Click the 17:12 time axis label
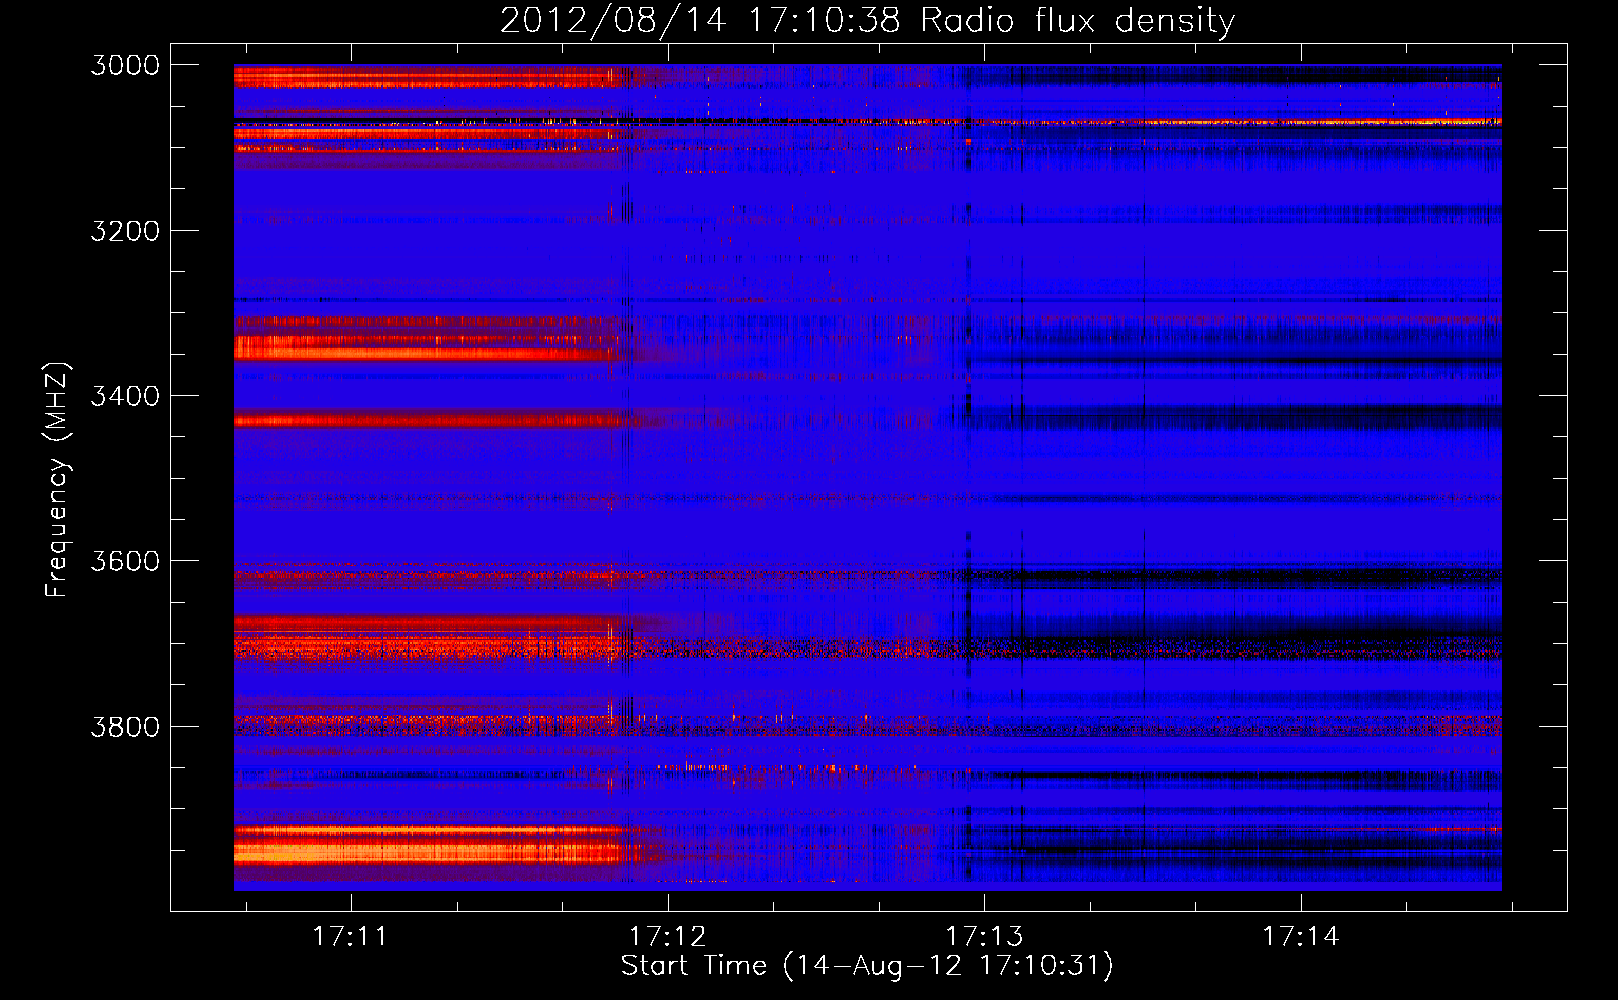Image resolution: width=1618 pixels, height=1000 pixels. (667, 936)
